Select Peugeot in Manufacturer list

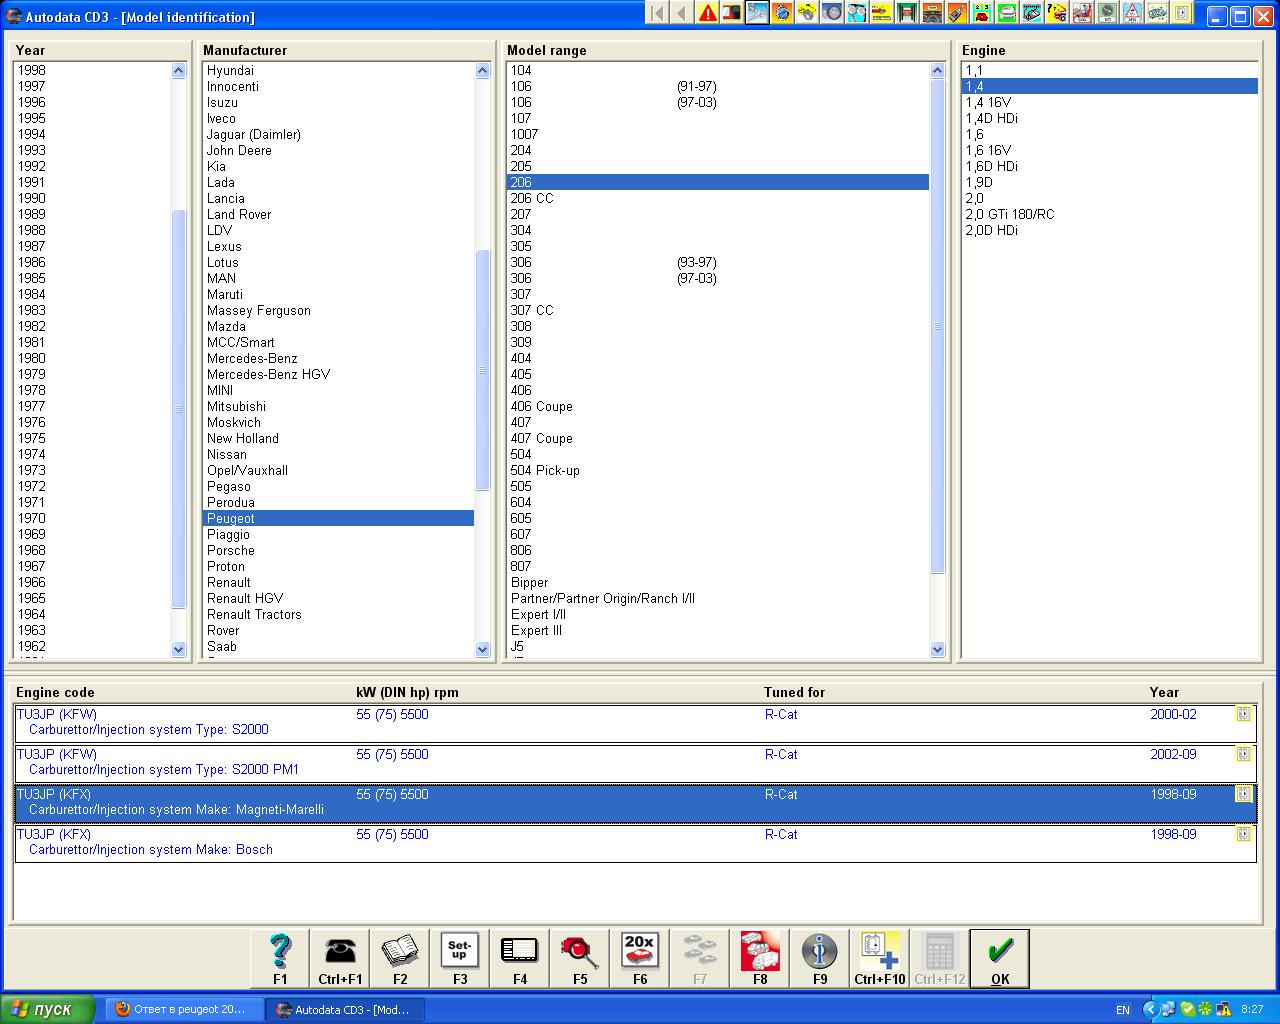click(x=338, y=518)
